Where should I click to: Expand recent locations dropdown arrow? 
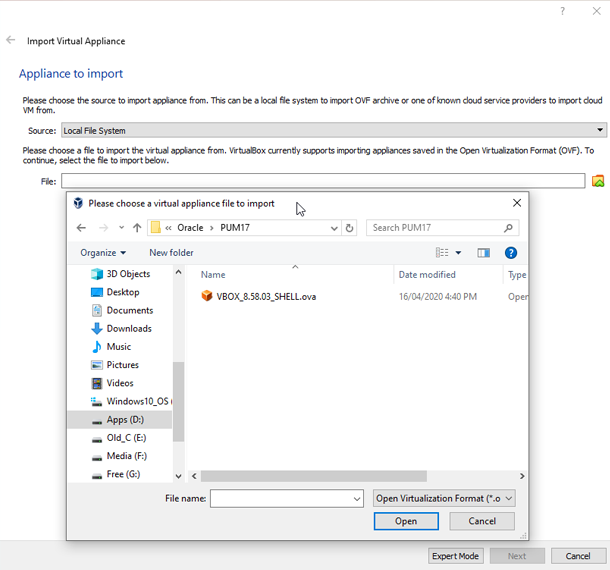[121, 228]
